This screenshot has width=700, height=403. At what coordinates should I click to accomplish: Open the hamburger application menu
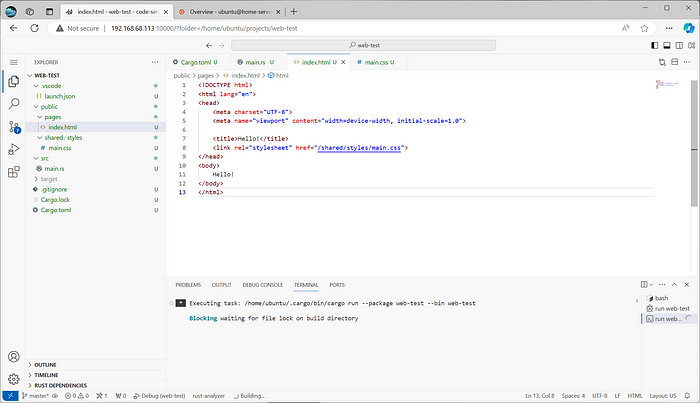(14, 62)
